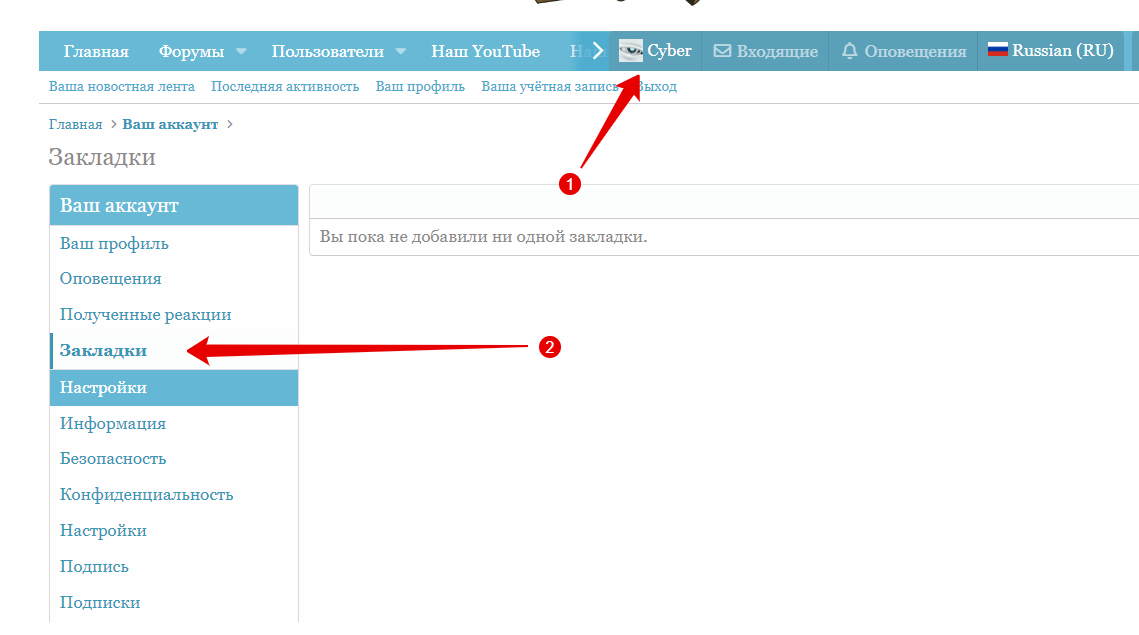
Task: Expand the Форумы dropdown arrow
Action: tap(241, 51)
